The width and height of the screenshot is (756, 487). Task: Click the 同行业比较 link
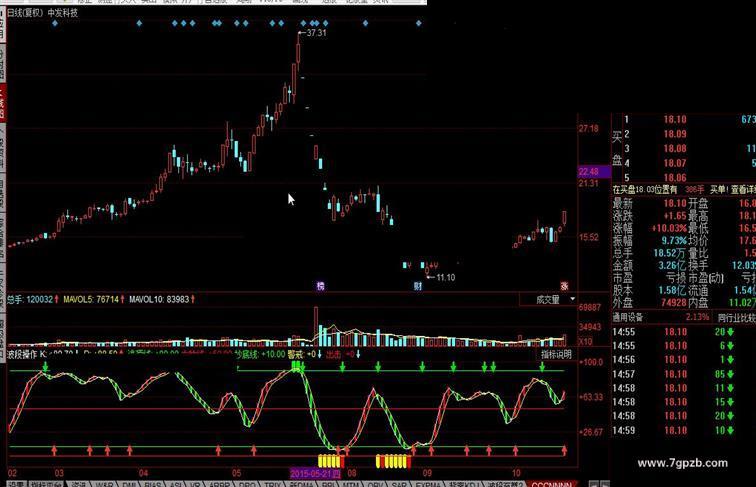[736, 317]
